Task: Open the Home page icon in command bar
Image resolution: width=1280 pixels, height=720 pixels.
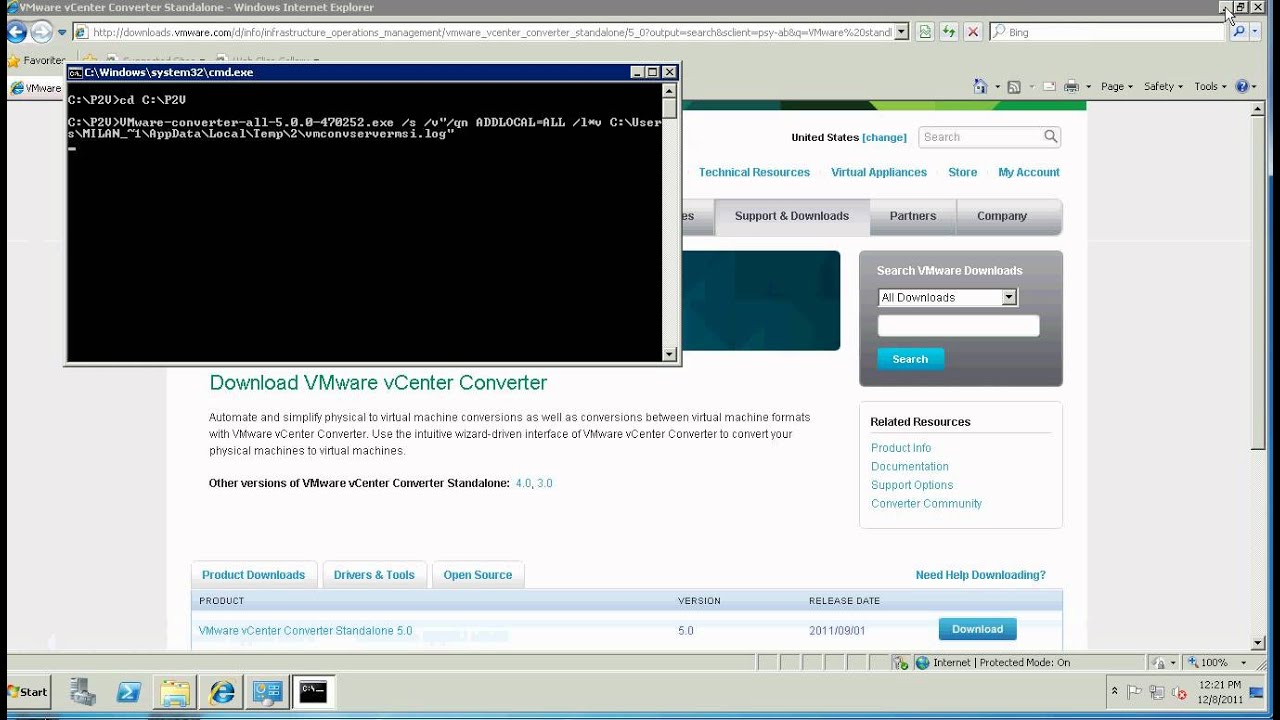Action: (980, 87)
